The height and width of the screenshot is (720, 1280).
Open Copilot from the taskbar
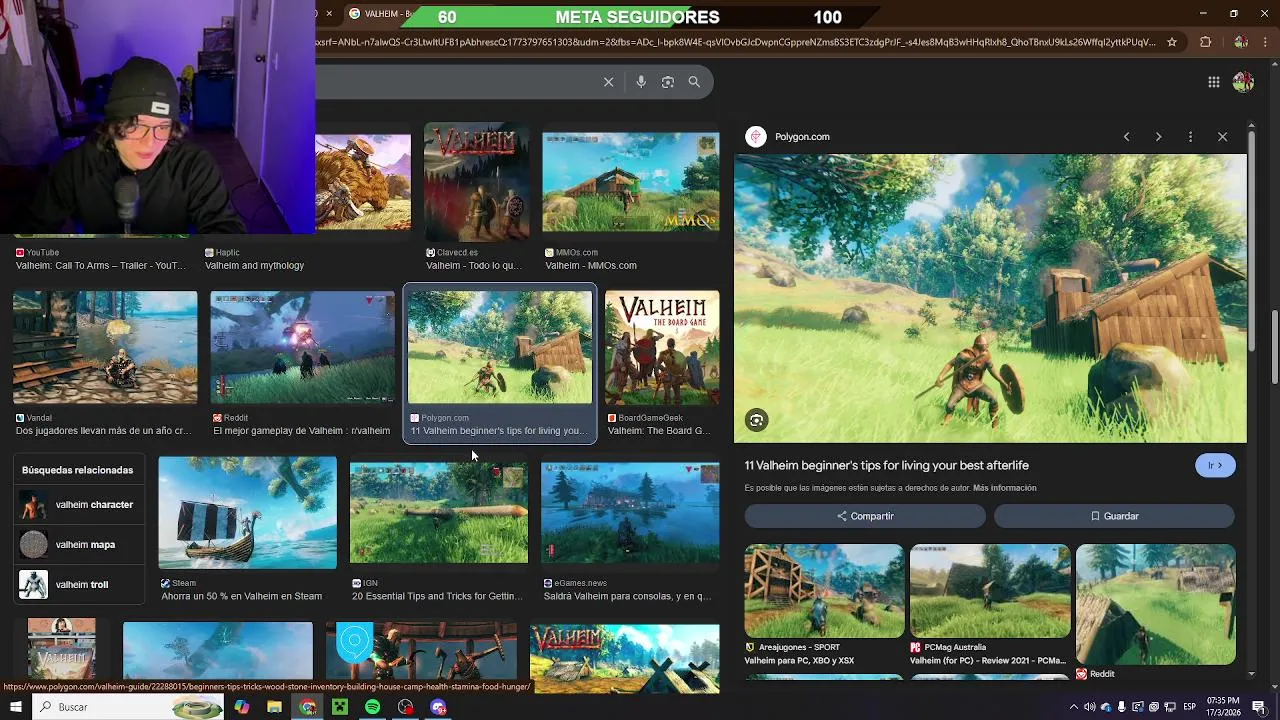242,707
